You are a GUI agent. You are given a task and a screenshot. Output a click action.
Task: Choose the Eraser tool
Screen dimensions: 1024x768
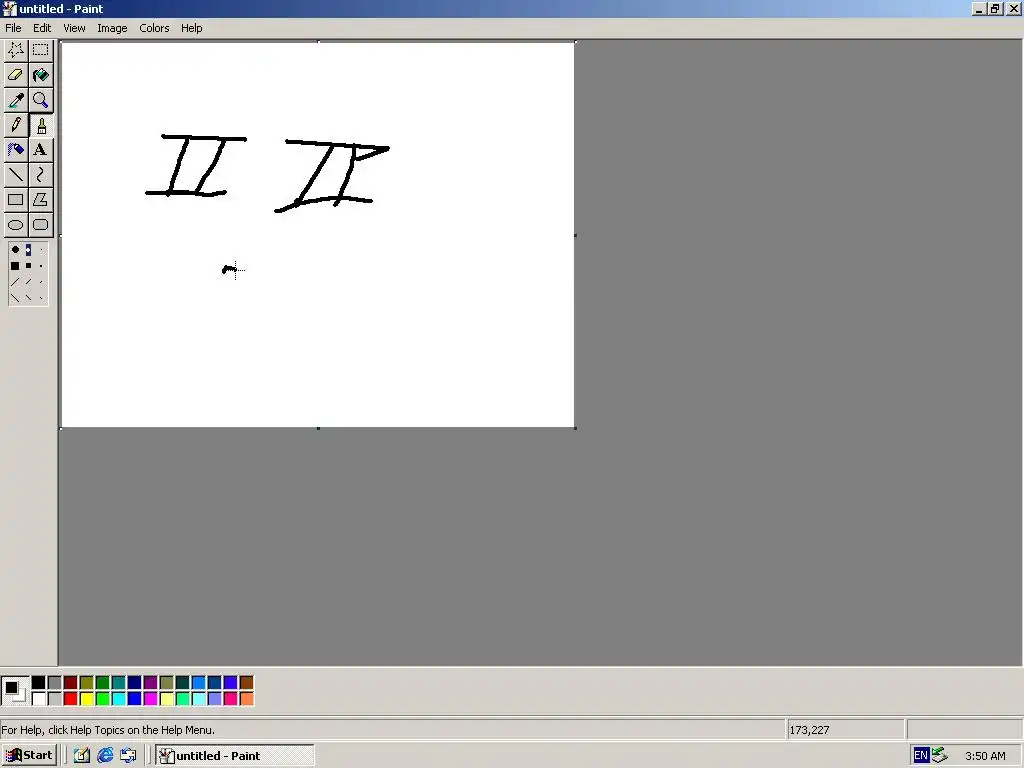[16, 75]
